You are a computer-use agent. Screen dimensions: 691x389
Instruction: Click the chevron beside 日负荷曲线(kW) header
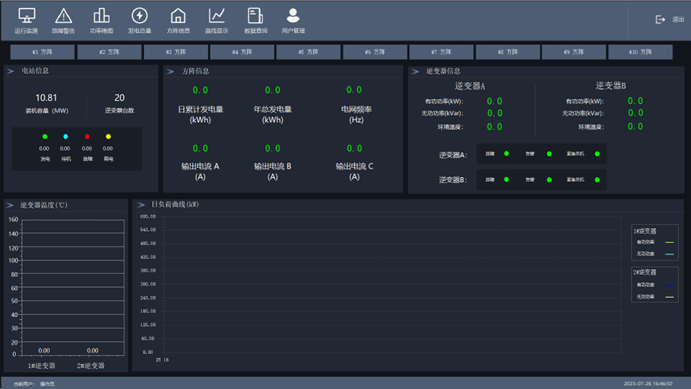click(141, 205)
